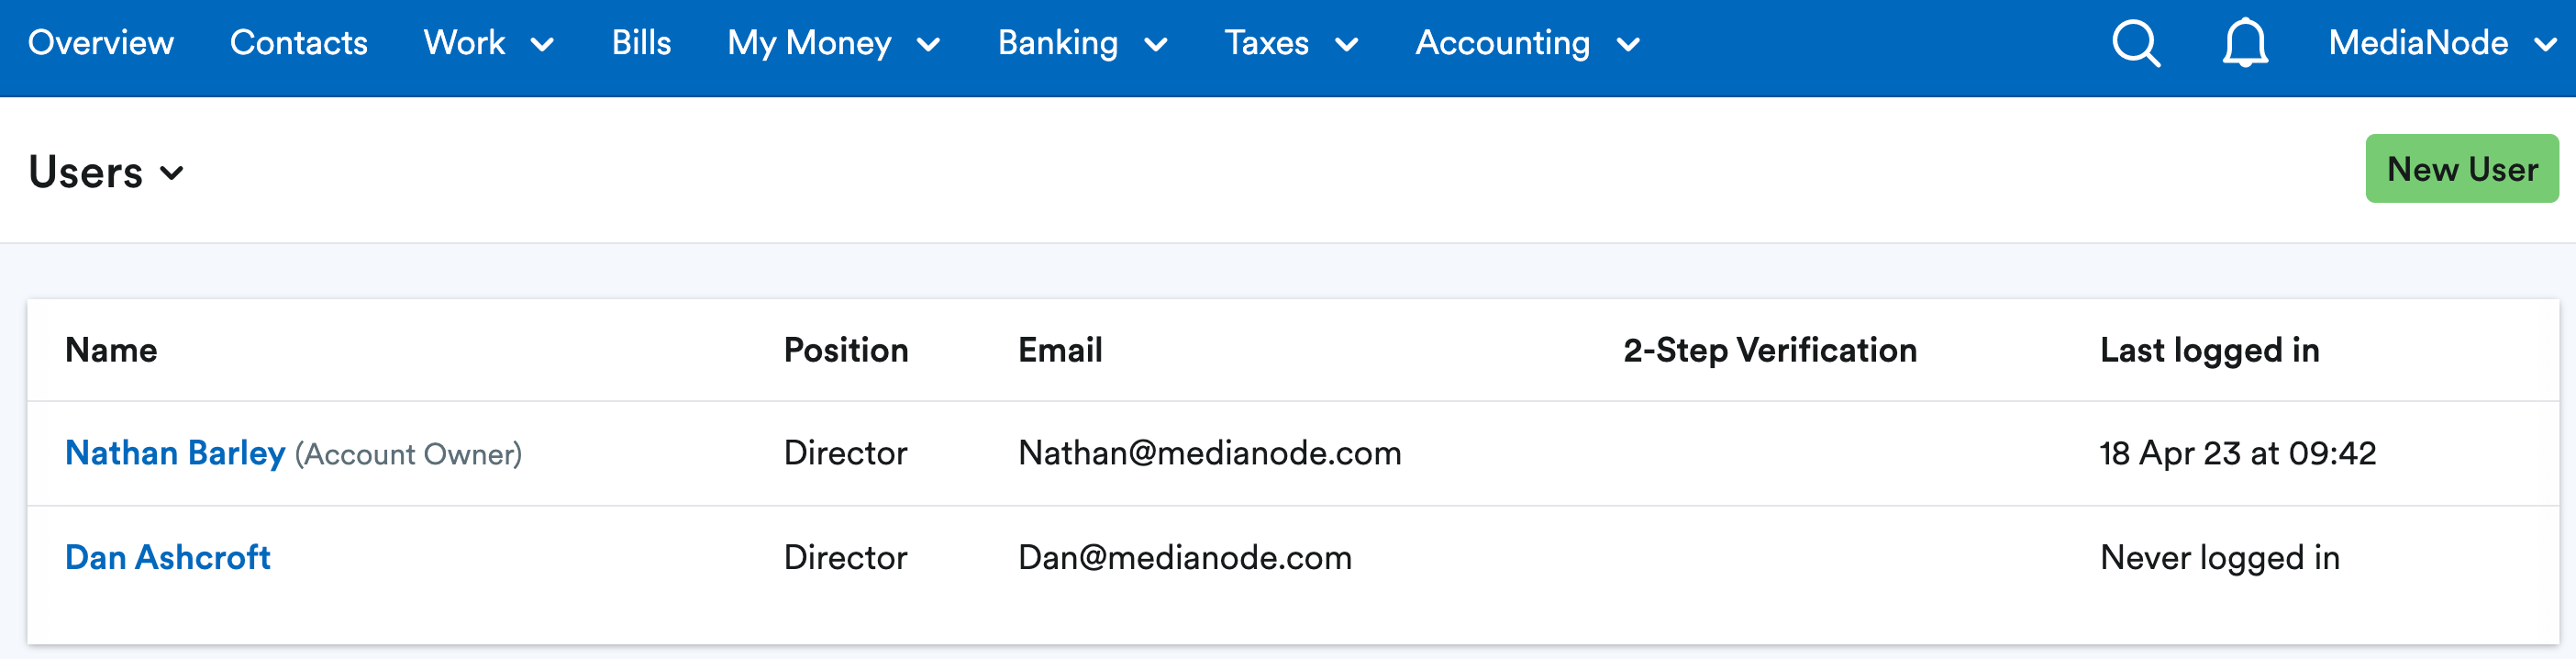The width and height of the screenshot is (2576, 659).
Task: Open Nathan Barley's user profile
Action: (175, 453)
